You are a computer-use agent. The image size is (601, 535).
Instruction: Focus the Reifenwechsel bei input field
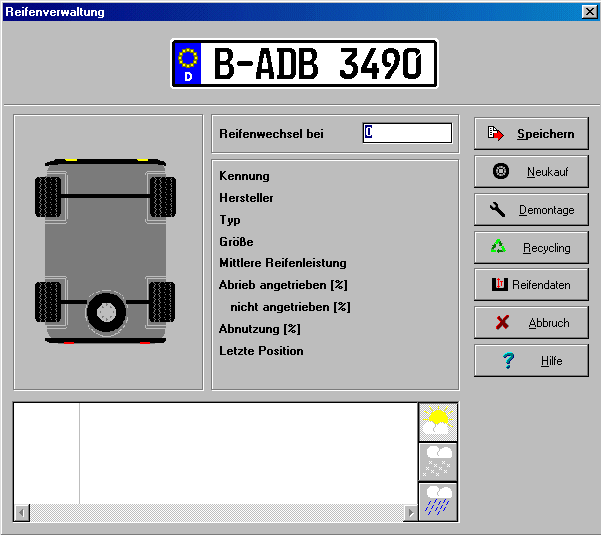coord(407,133)
